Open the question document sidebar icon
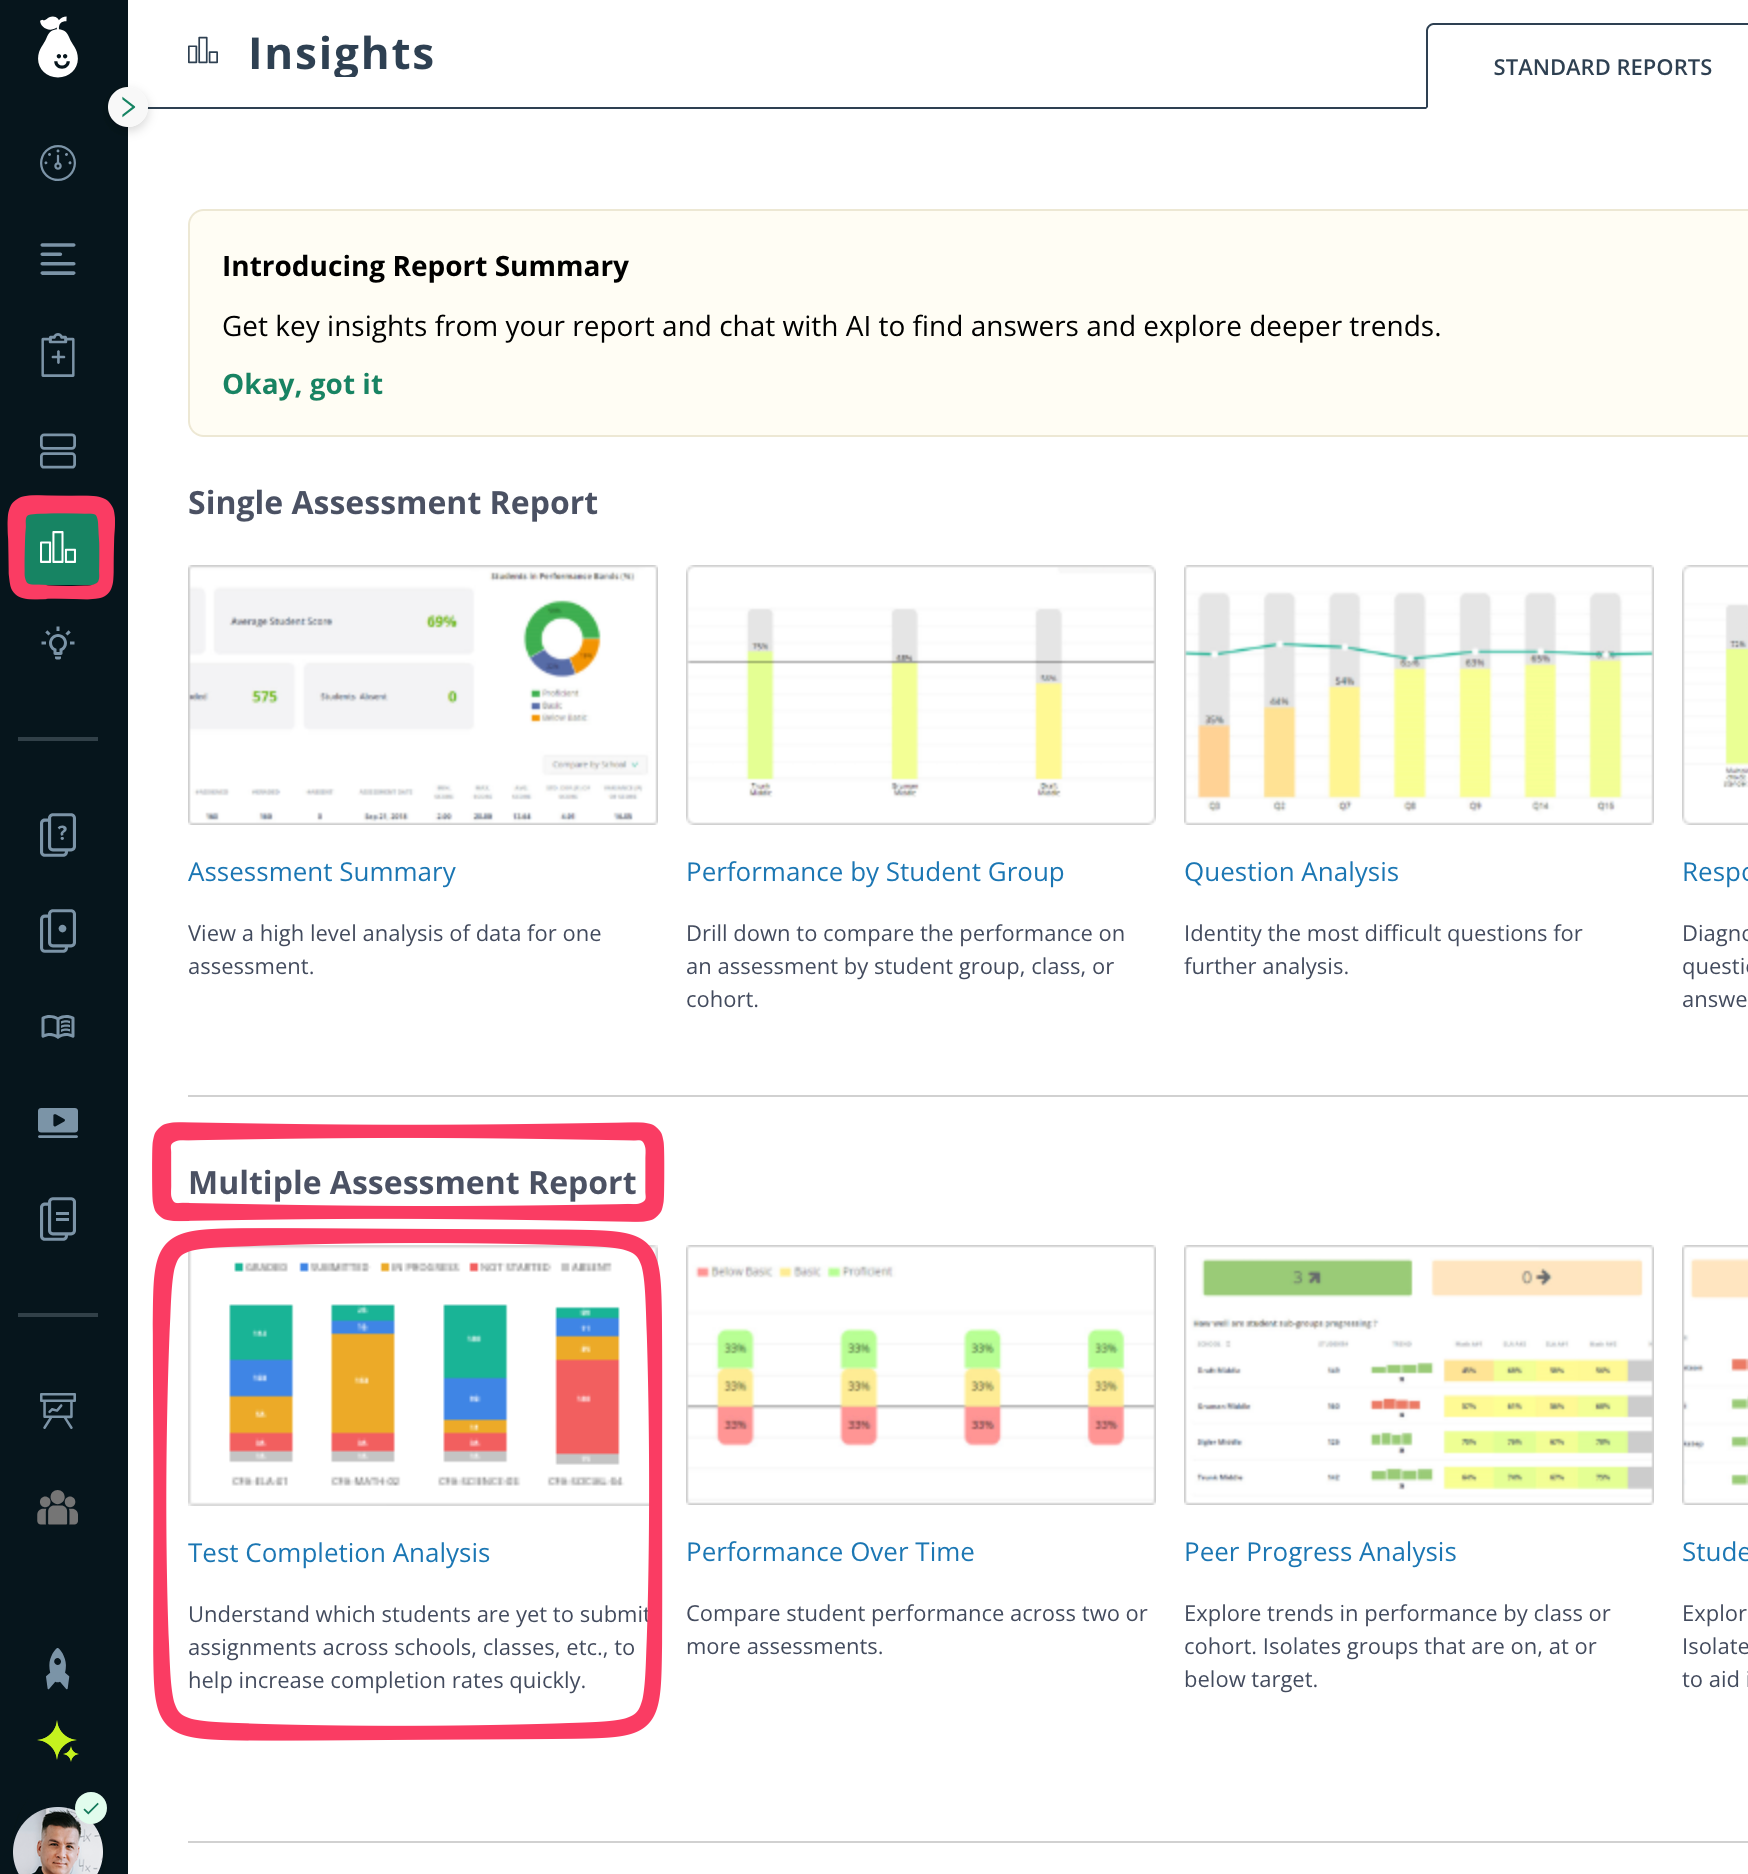Viewport: 1748px width, 1874px height. [x=58, y=835]
